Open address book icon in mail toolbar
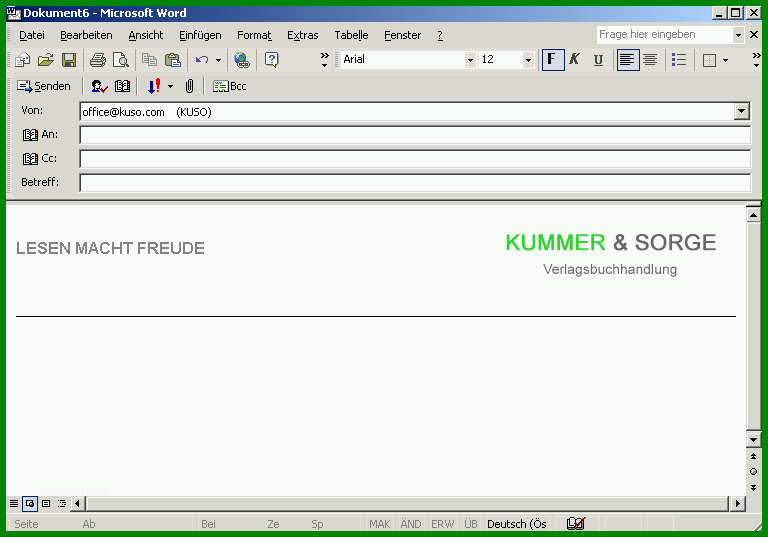768x537 pixels. tap(122, 87)
